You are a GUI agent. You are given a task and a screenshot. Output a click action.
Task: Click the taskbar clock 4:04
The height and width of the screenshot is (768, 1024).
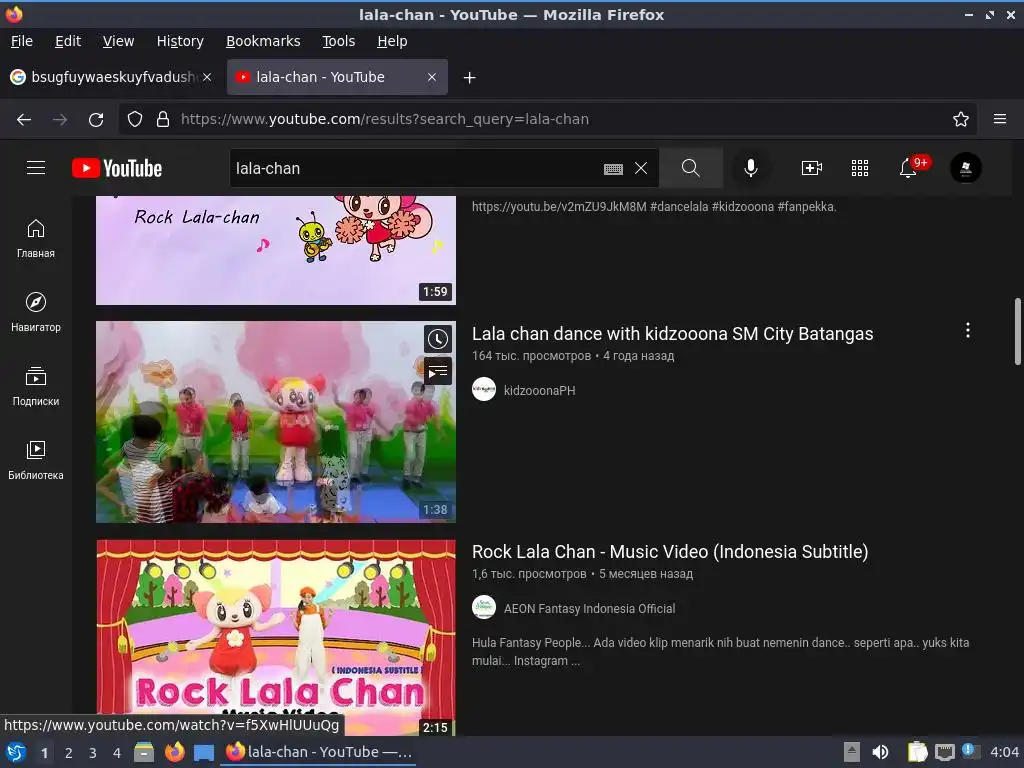click(x=1004, y=752)
